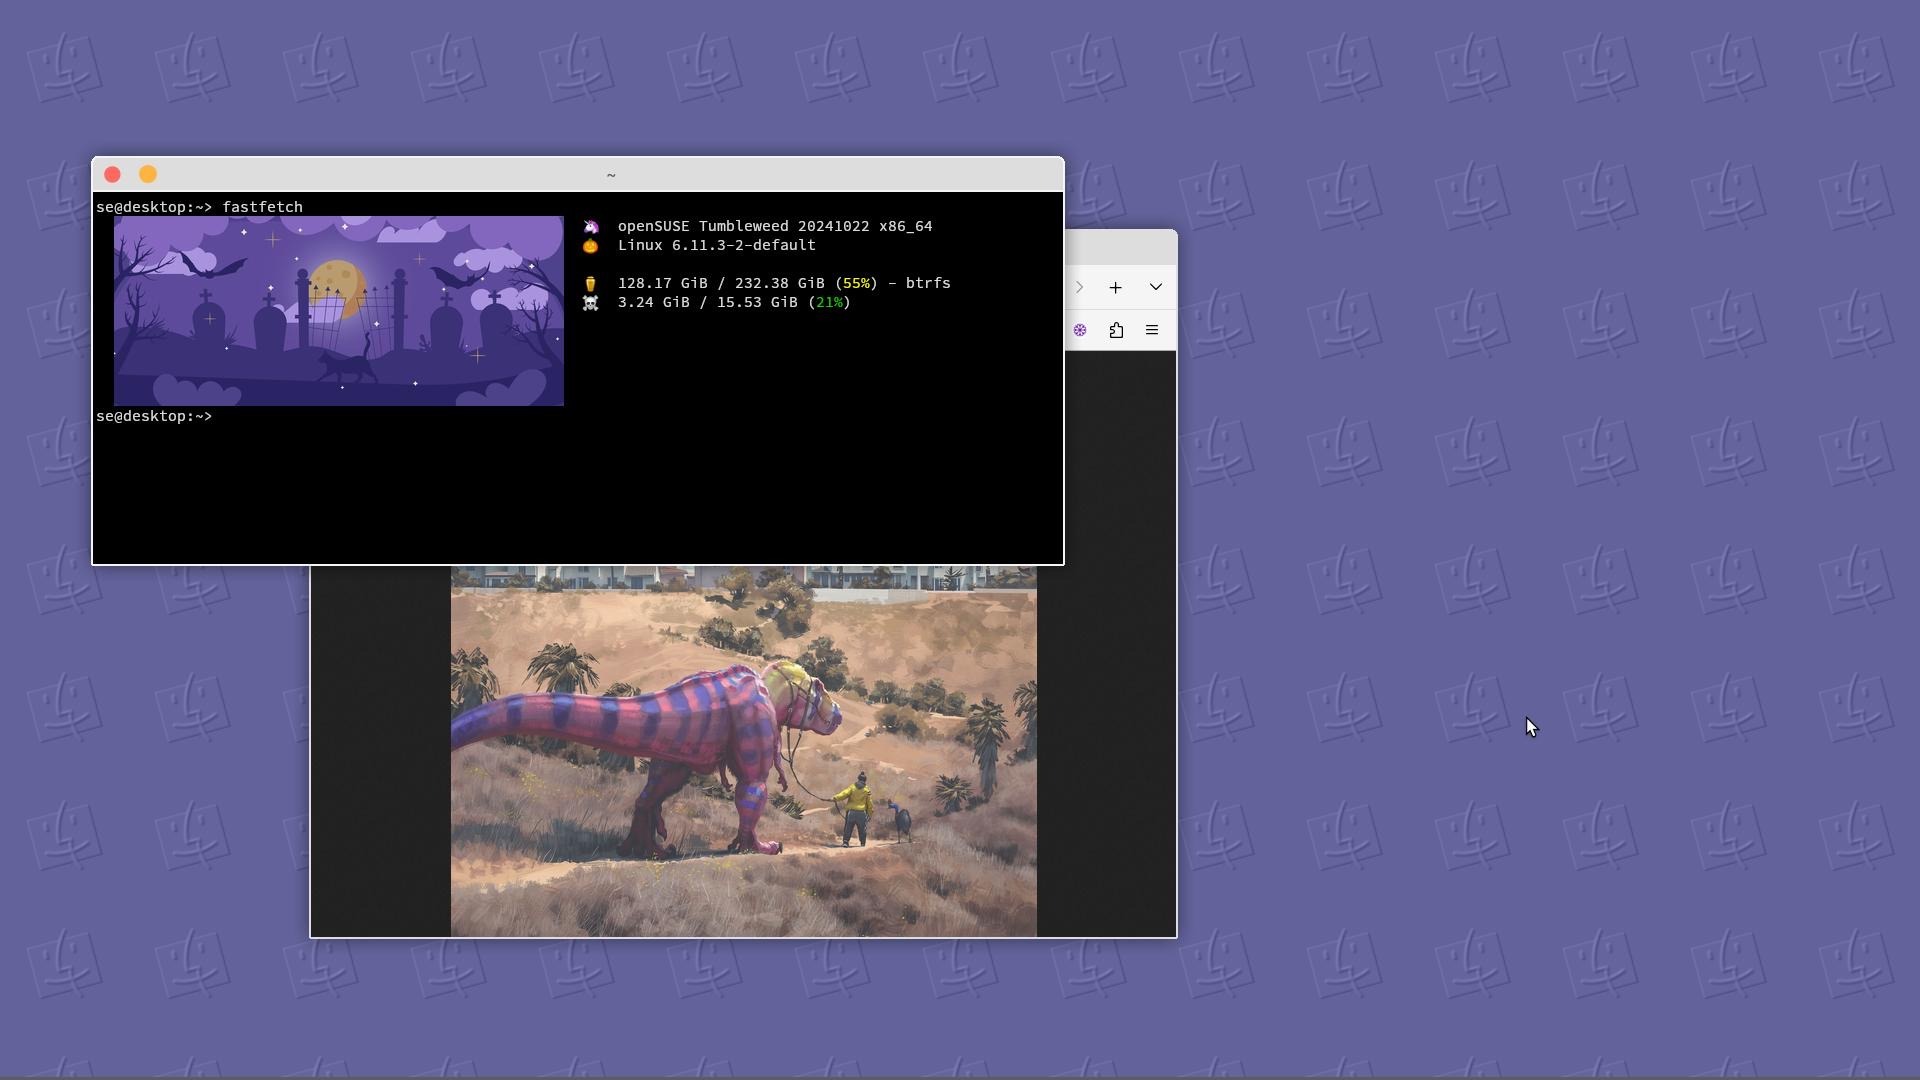Open a new browser tab with plus button
Image resolution: width=1920 pixels, height=1080 pixels.
point(1115,288)
